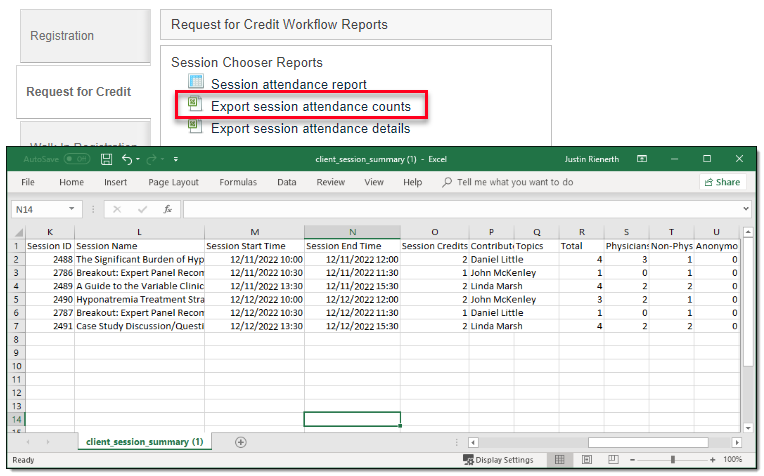Open the Help ribbon tab
This screenshot has width=764, height=476.
[x=412, y=182]
